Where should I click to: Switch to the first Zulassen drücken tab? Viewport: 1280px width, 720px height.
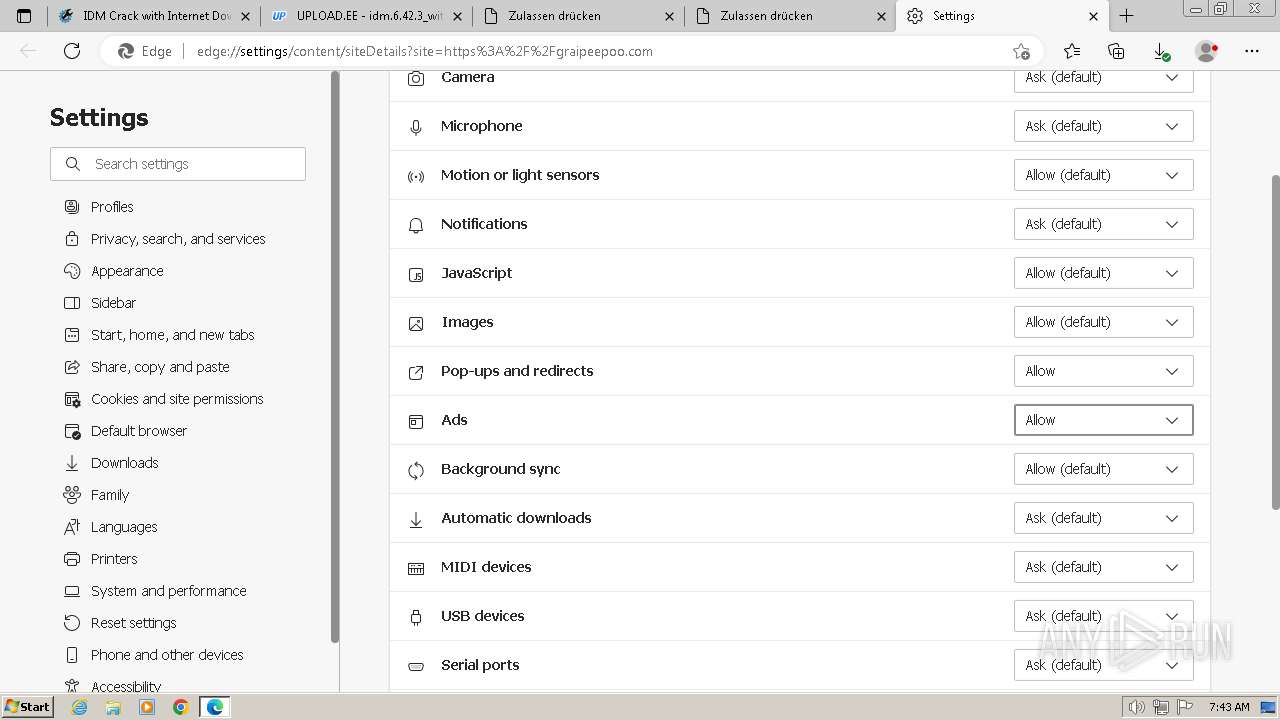click(578, 16)
